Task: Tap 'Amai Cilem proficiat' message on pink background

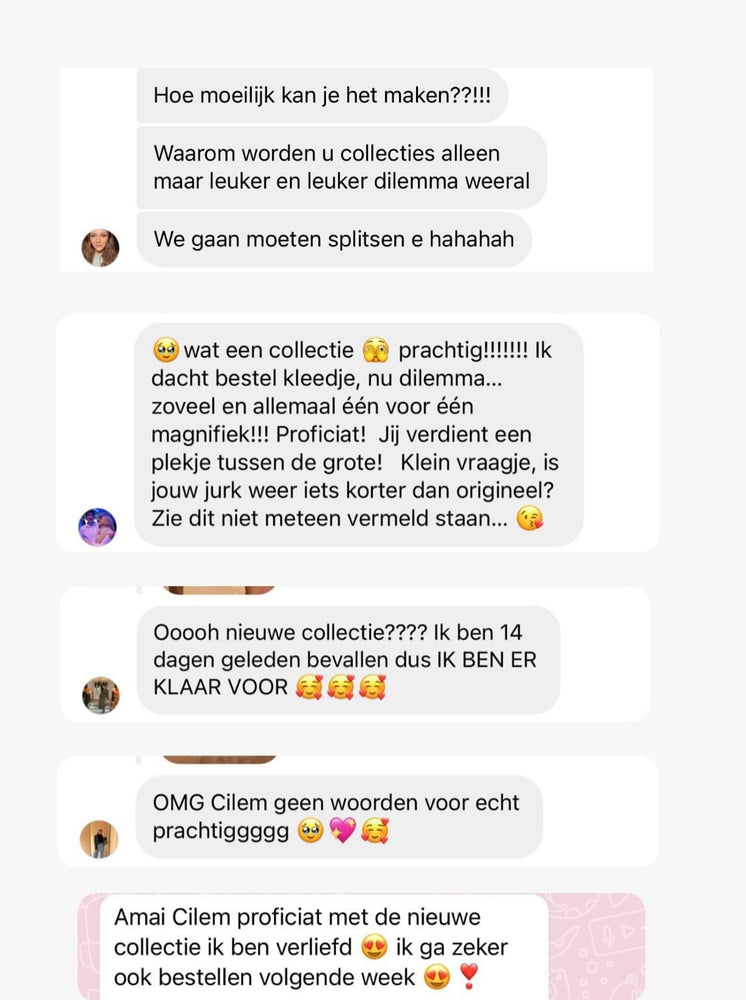Action: (324, 947)
